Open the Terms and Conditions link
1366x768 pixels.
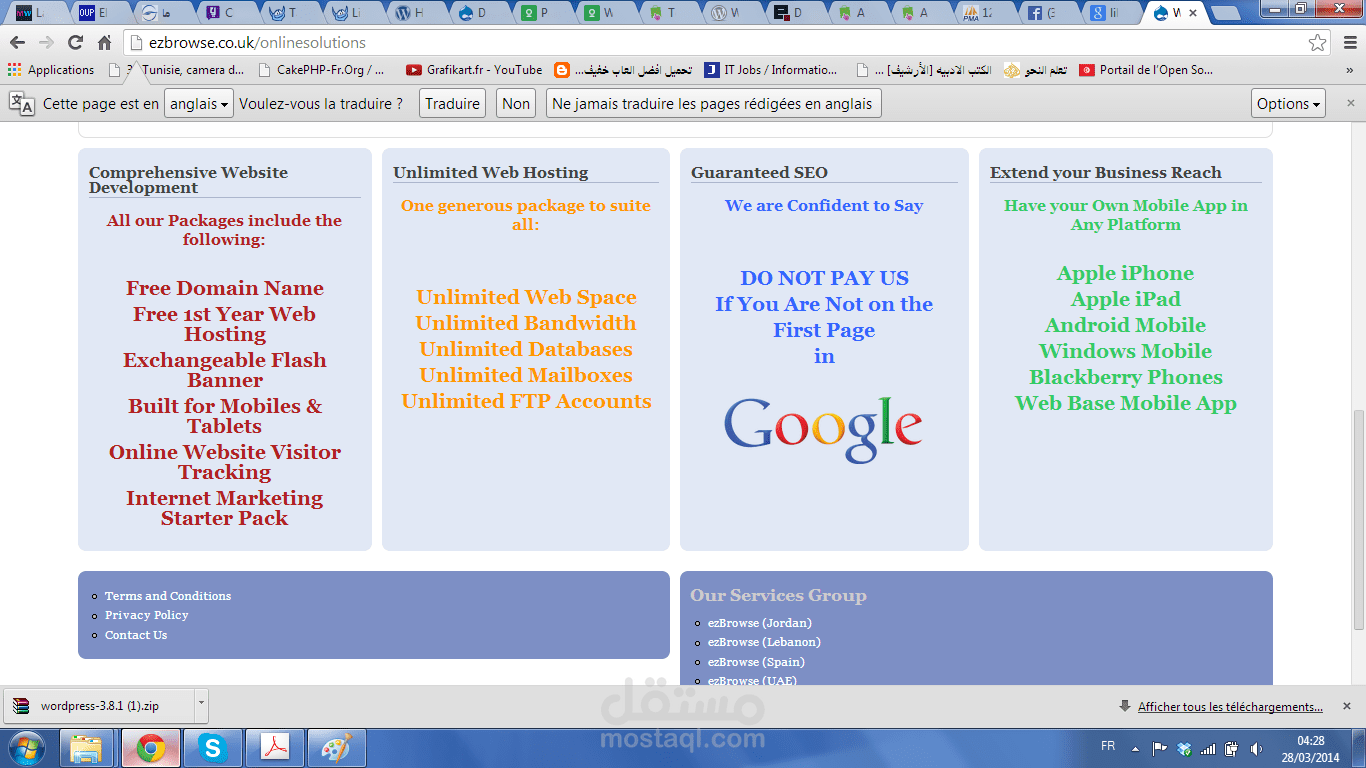tap(168, 596)
